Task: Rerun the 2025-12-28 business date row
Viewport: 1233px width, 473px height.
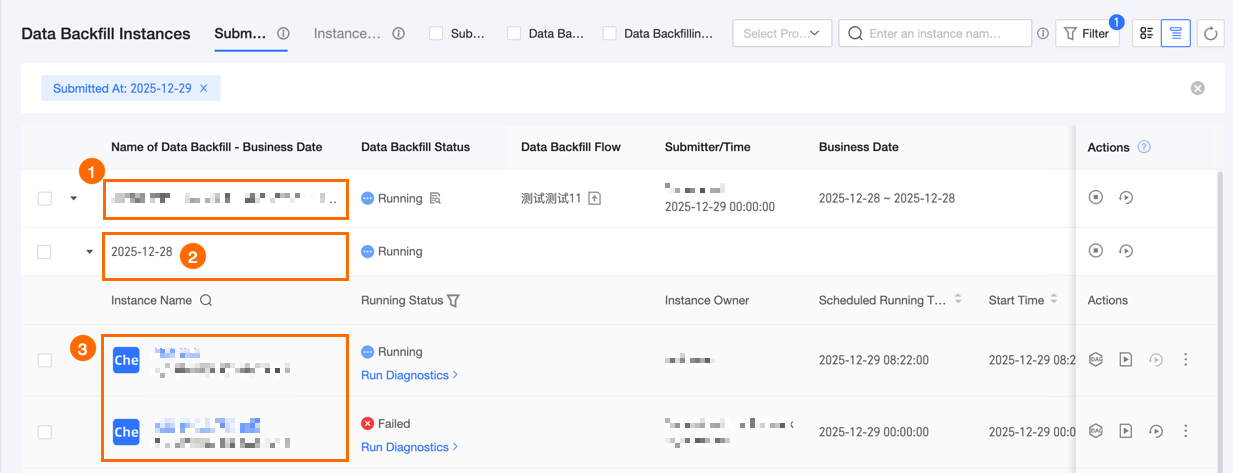Action: coord(1126,251)
